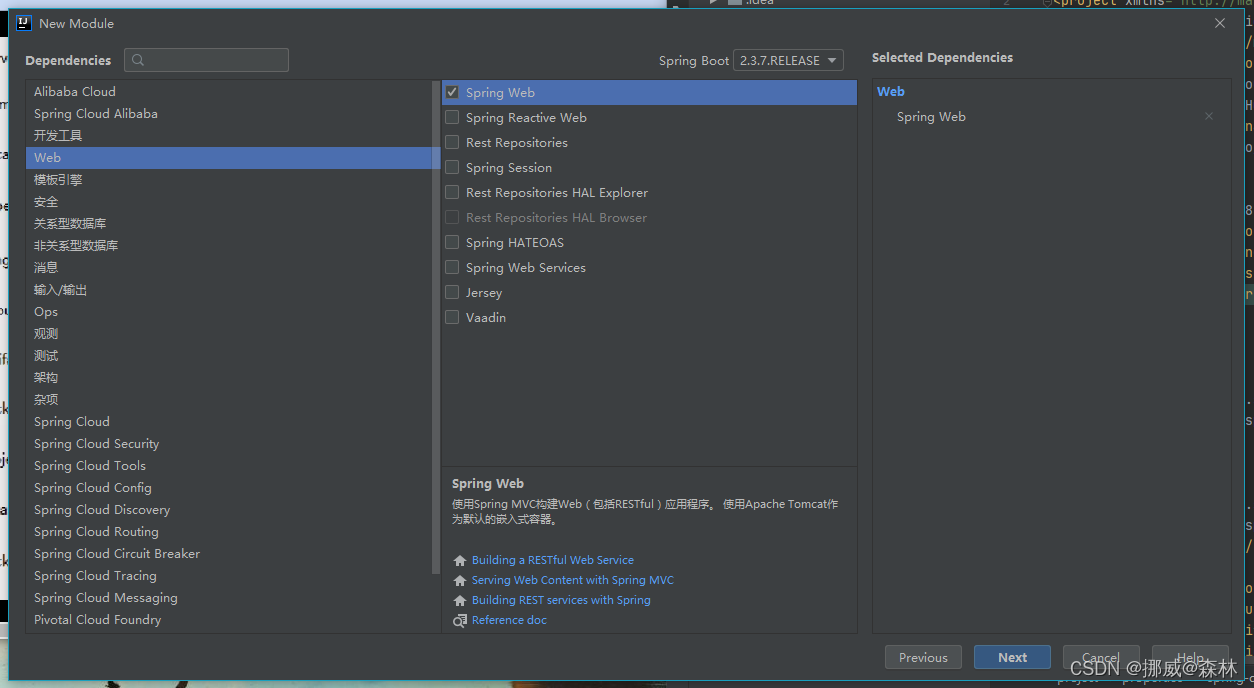Check the Spring HATEOAS checkbox

(452, 242)
